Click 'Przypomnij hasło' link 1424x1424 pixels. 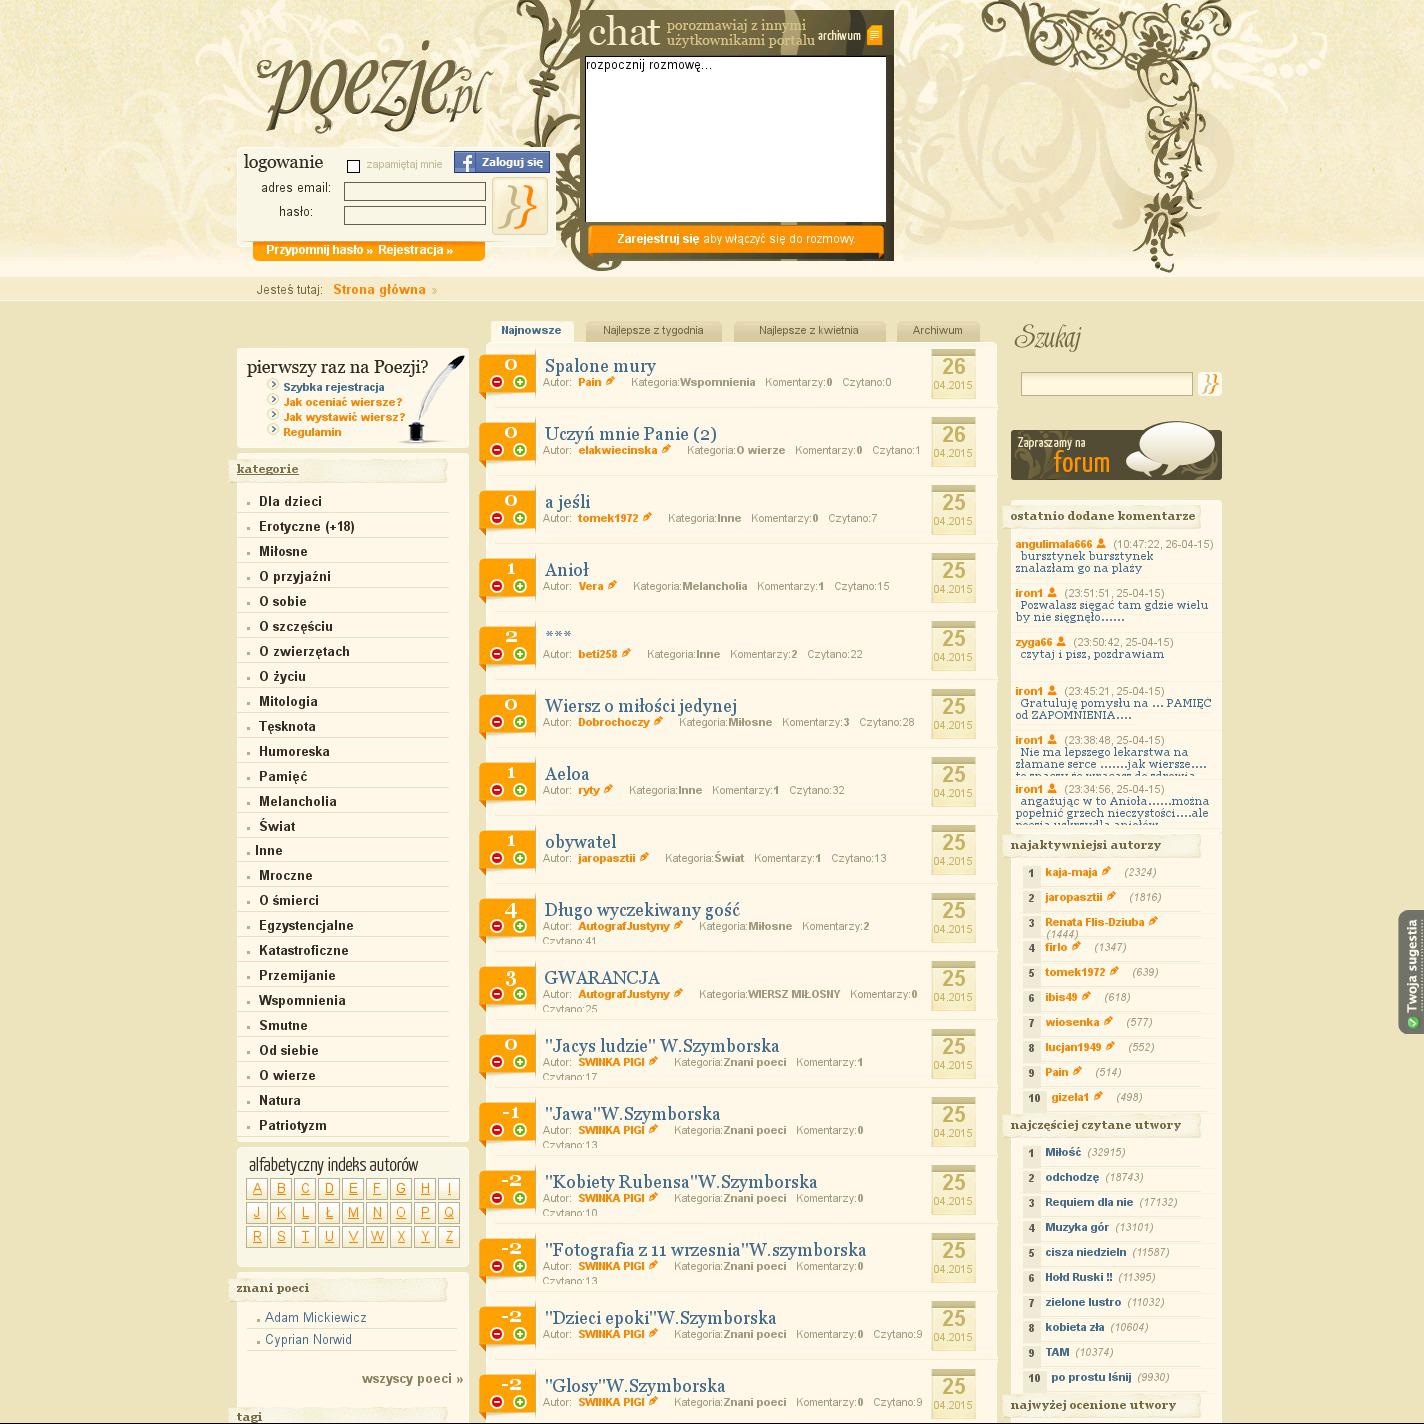click(x=319, y=250)
